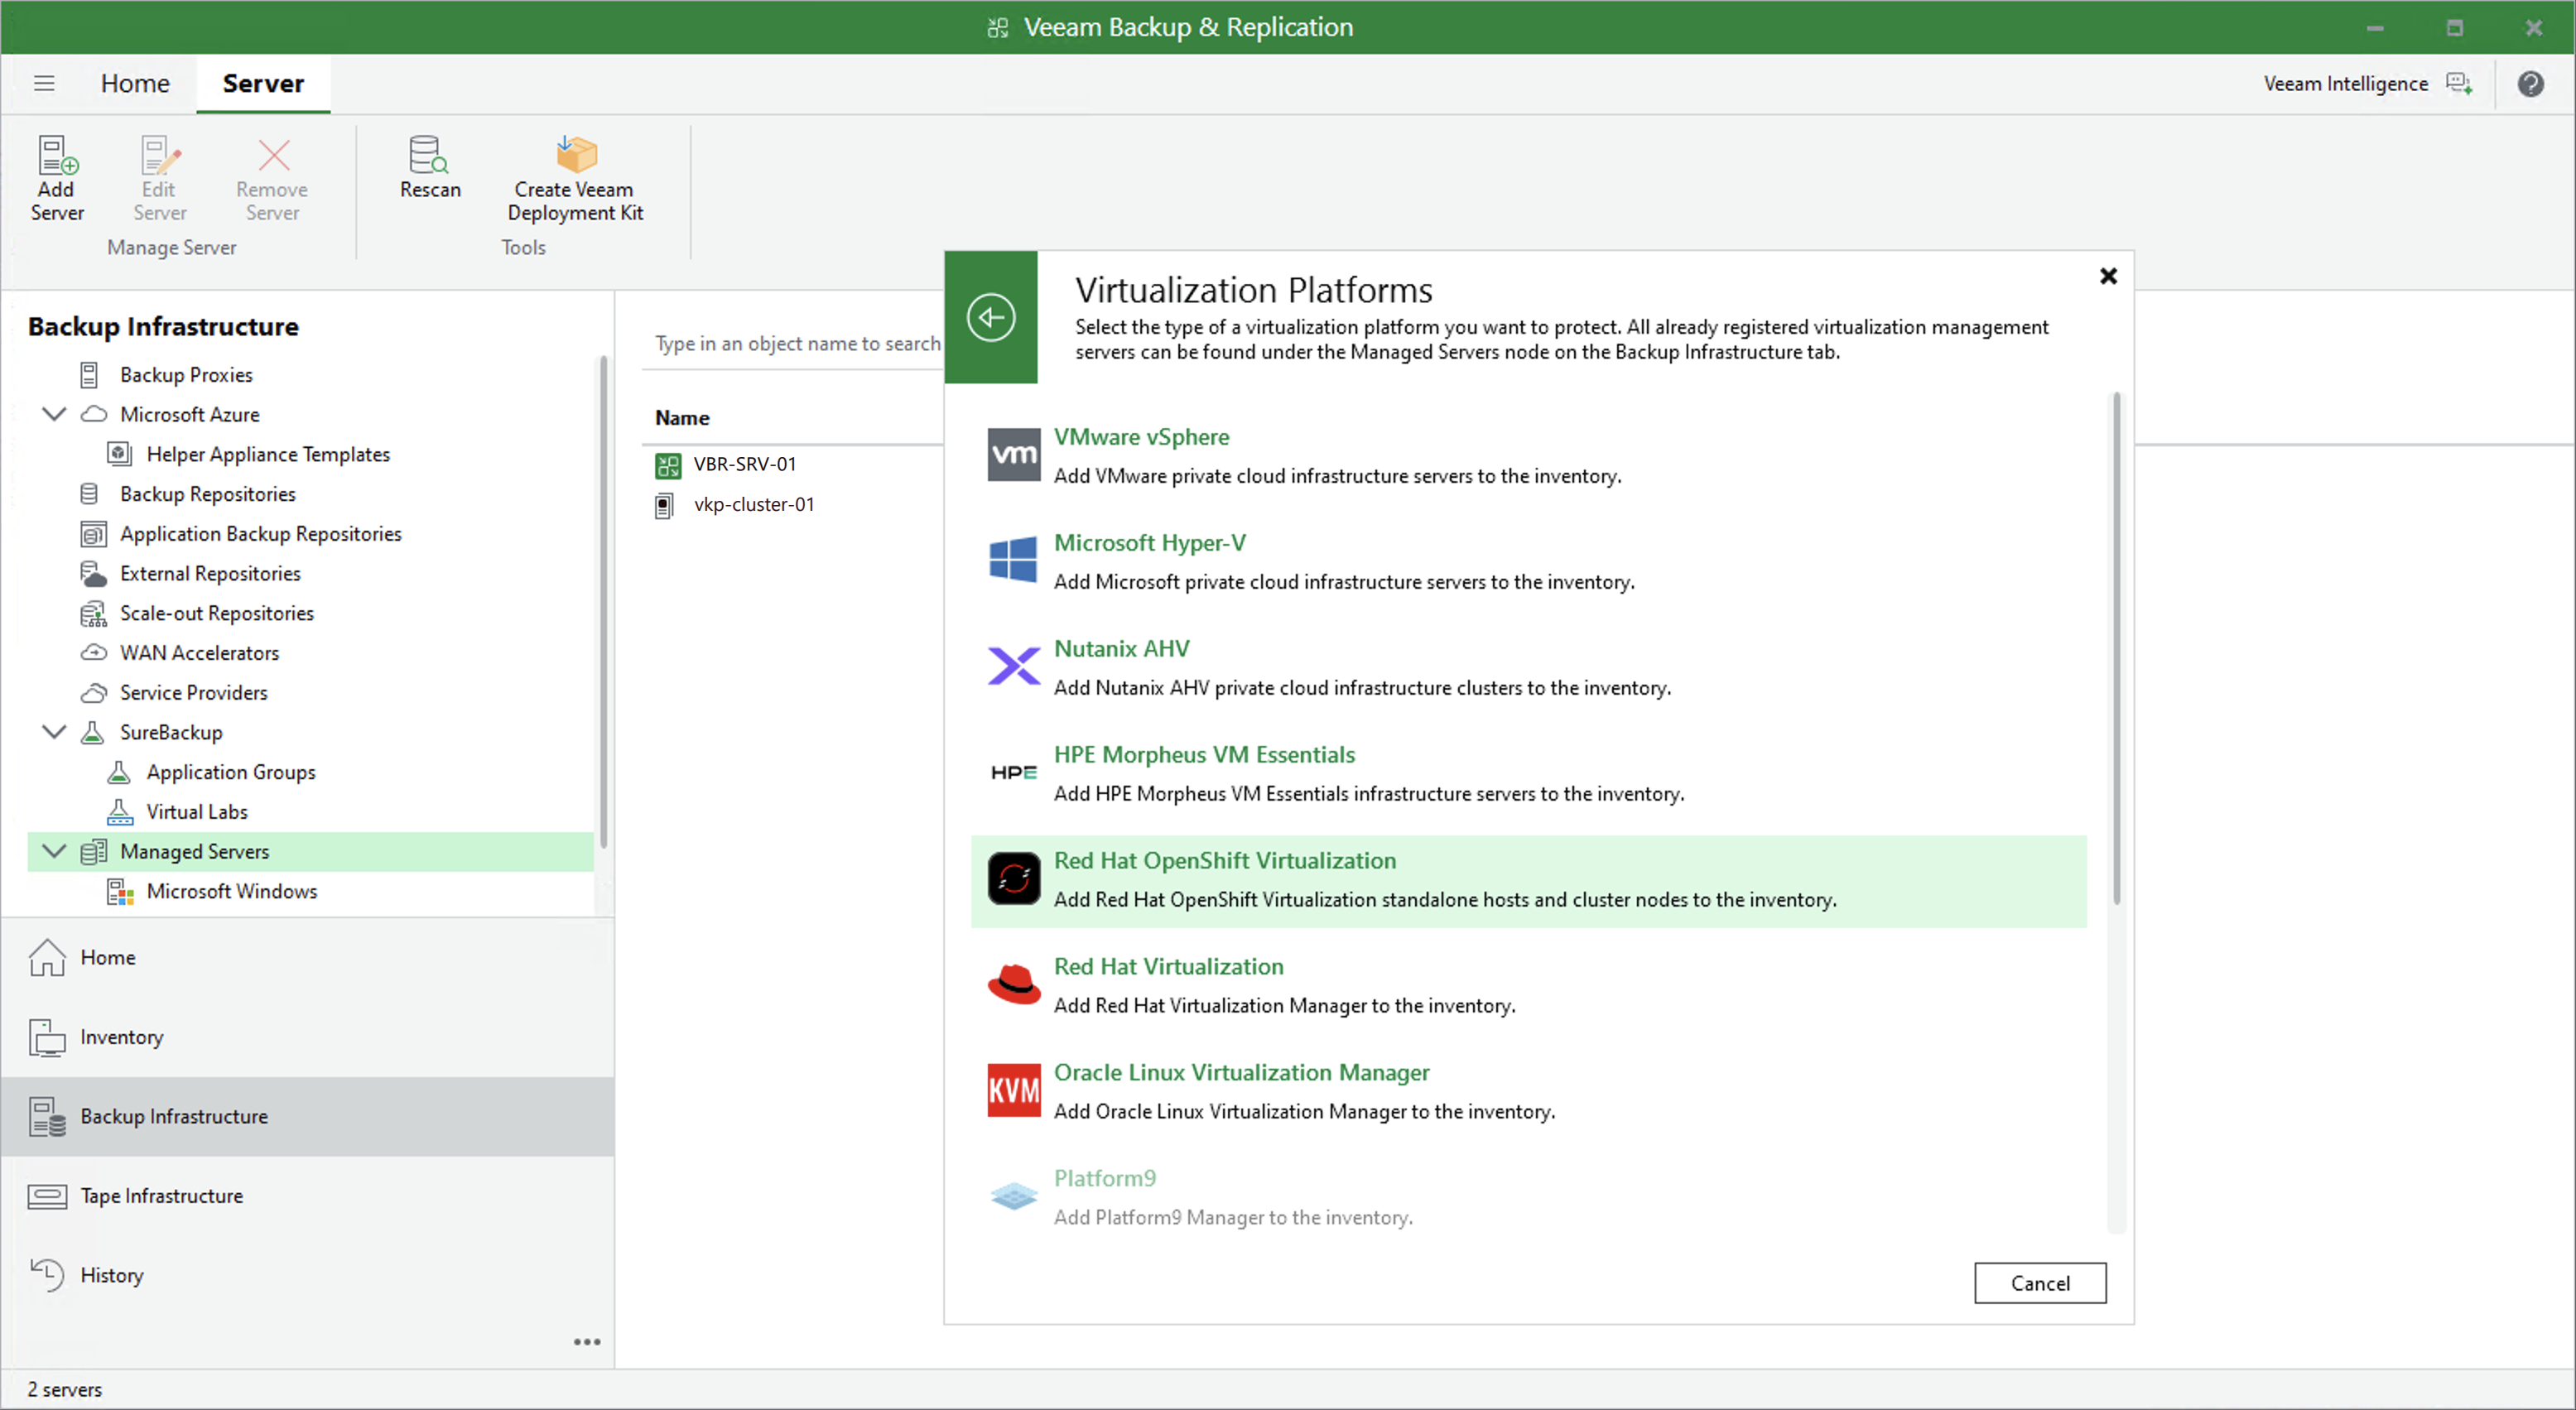Choose VMware vSphere platform link
The width and height of the screenshot is (2576, 1410).
1141,437
